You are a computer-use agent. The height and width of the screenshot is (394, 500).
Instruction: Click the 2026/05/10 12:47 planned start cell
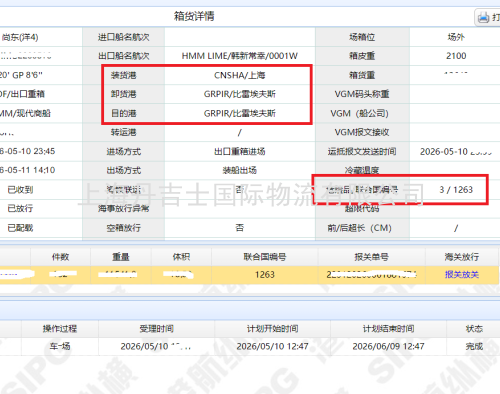tap(273, 346)
